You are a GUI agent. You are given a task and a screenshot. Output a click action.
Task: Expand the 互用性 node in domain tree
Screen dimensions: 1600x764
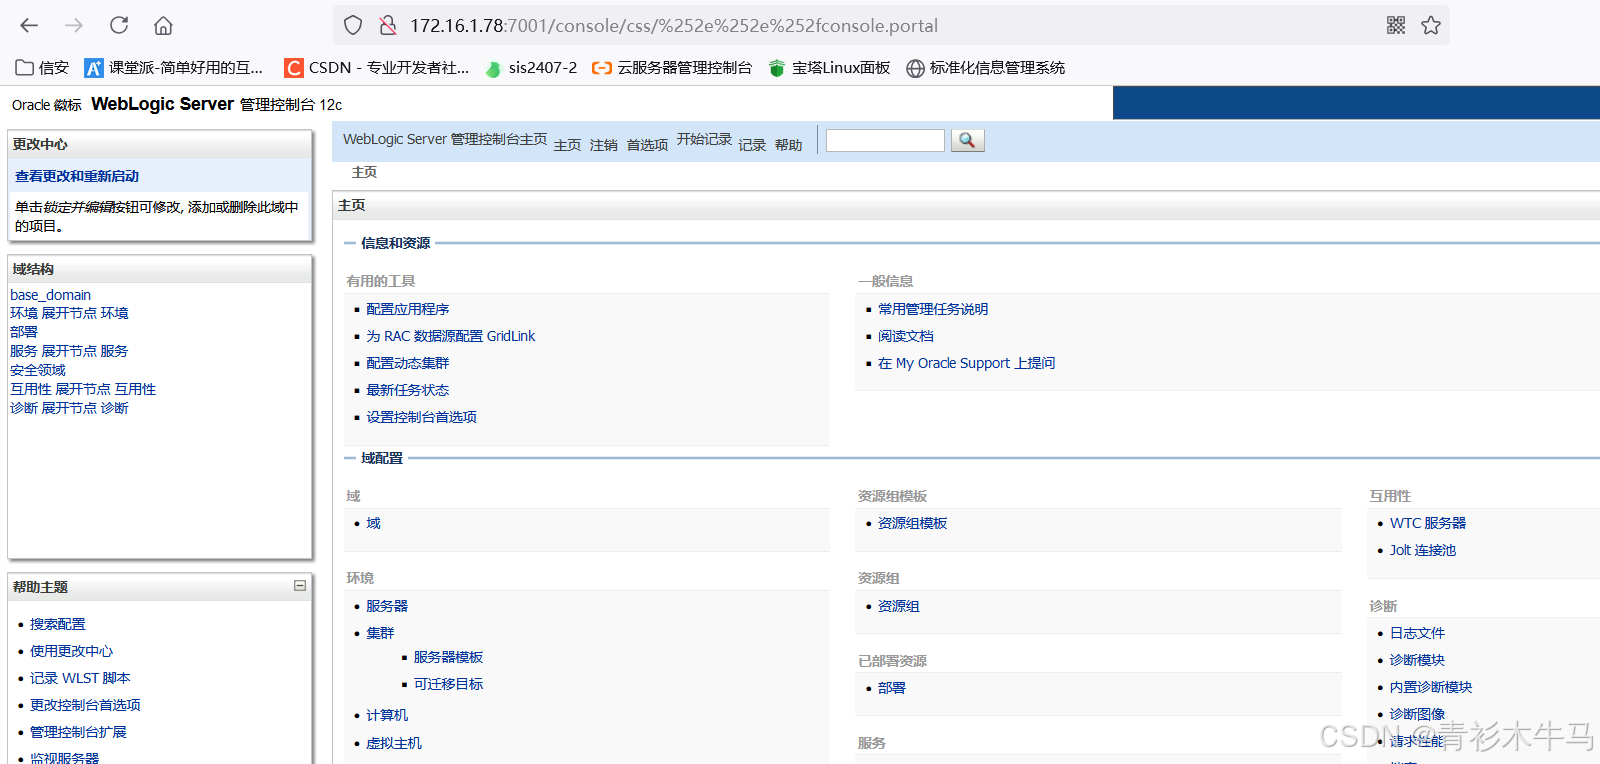pyautogui.click(x=84, y=389)
